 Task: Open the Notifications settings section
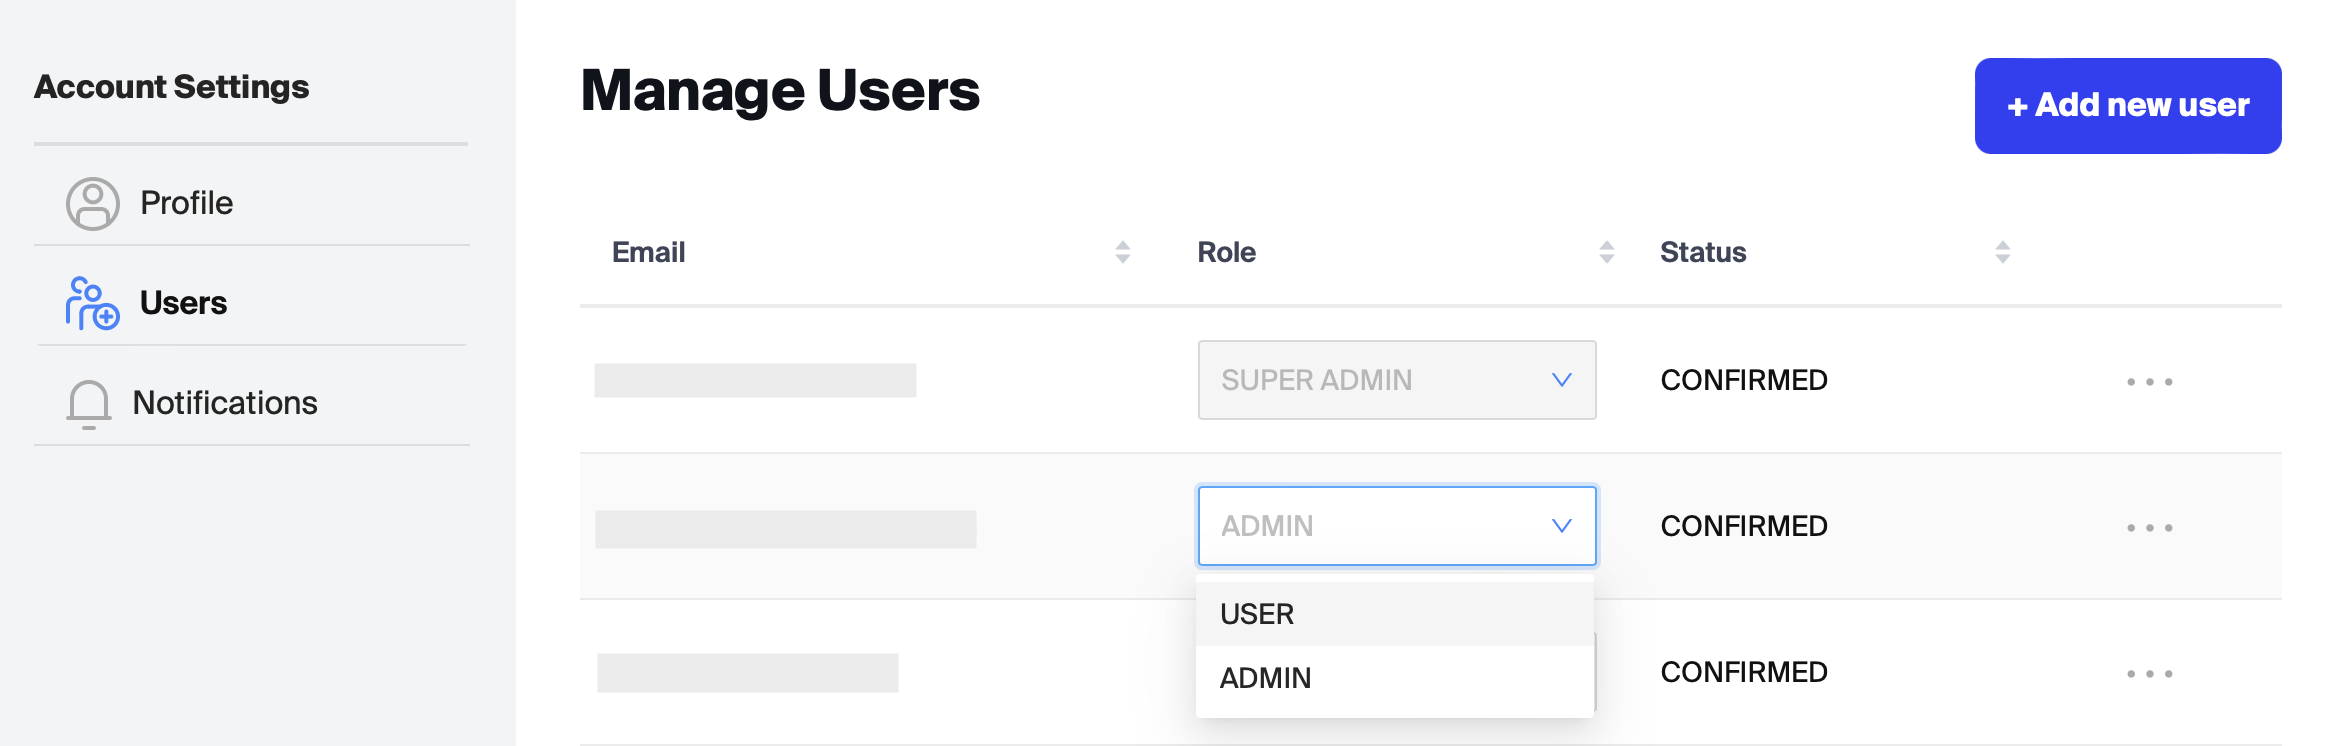point(225,403)
